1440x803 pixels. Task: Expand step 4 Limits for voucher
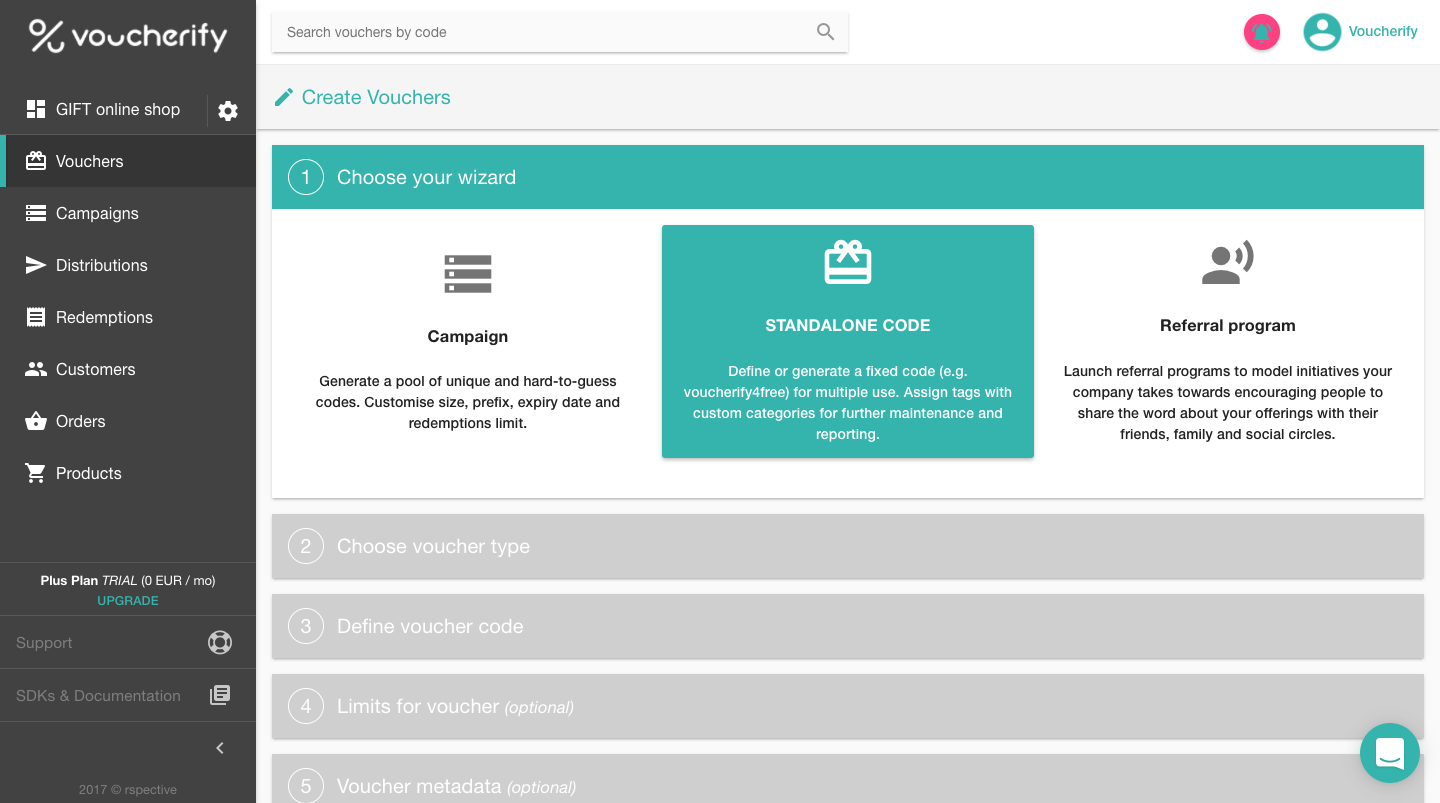pyautogui.click(x=848, y=706)
